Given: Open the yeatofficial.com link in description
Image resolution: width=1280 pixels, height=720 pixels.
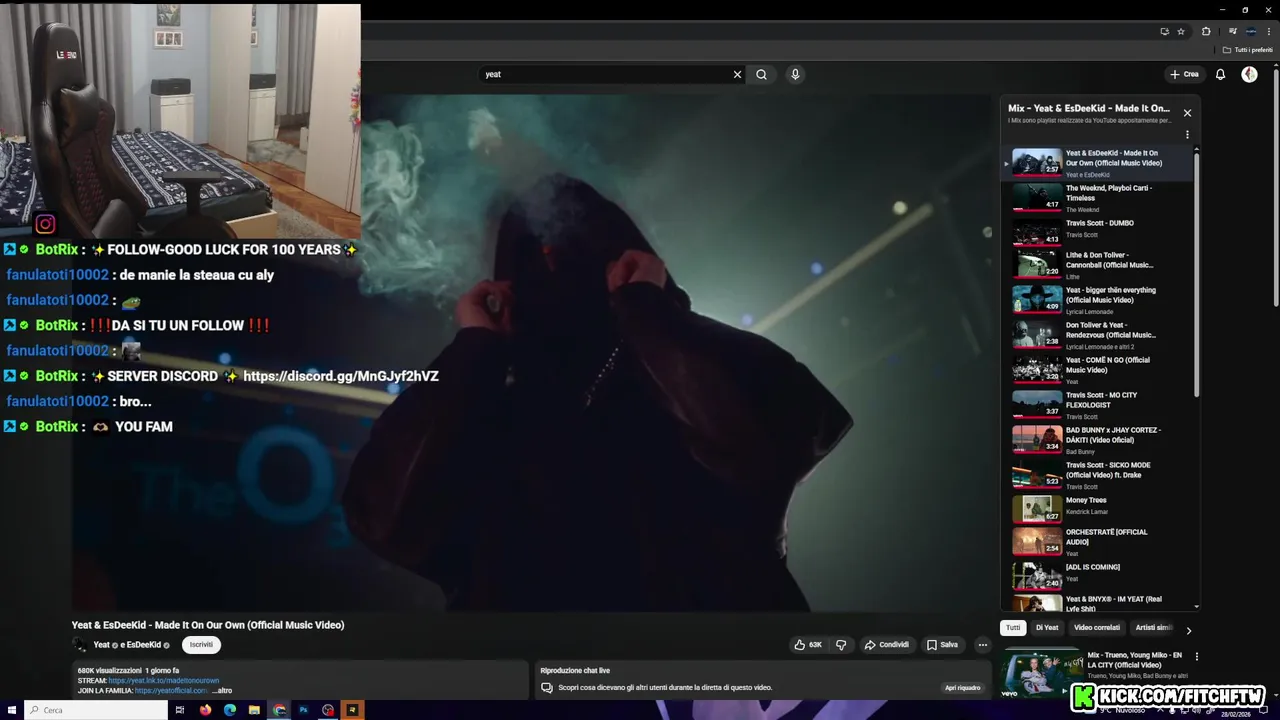Looking at the screenshot, I should click(171, 691).
